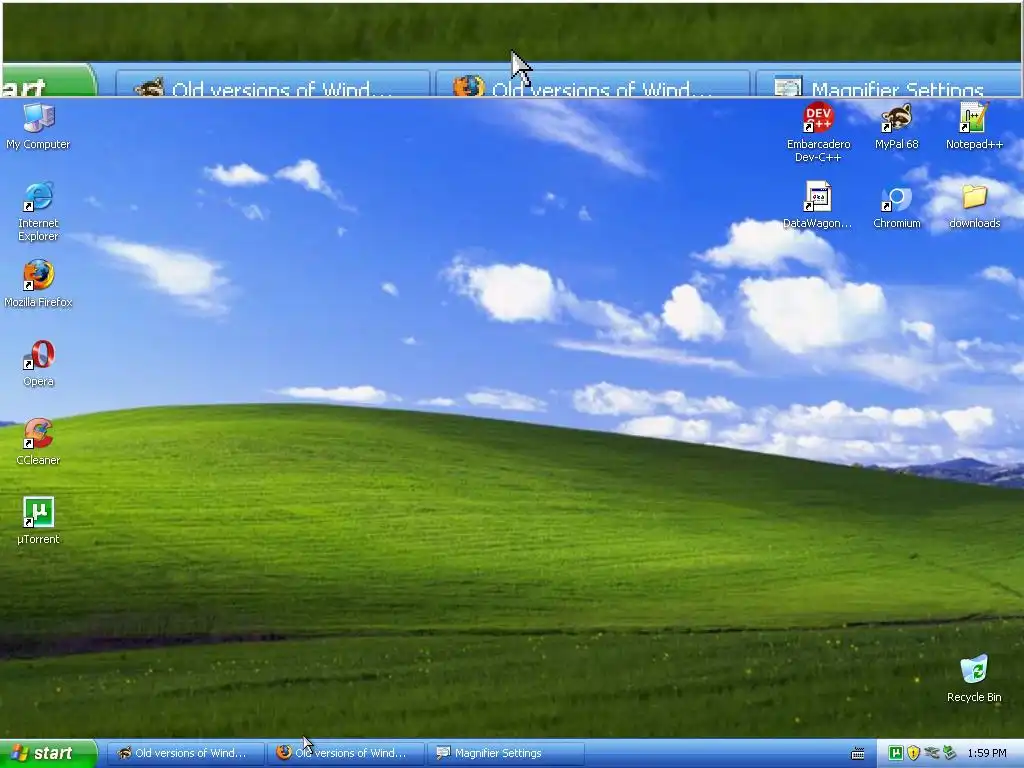Screen dimensions: 1024x768
Task: Open the yellow security shield tray icon
Action: point(914,753)
